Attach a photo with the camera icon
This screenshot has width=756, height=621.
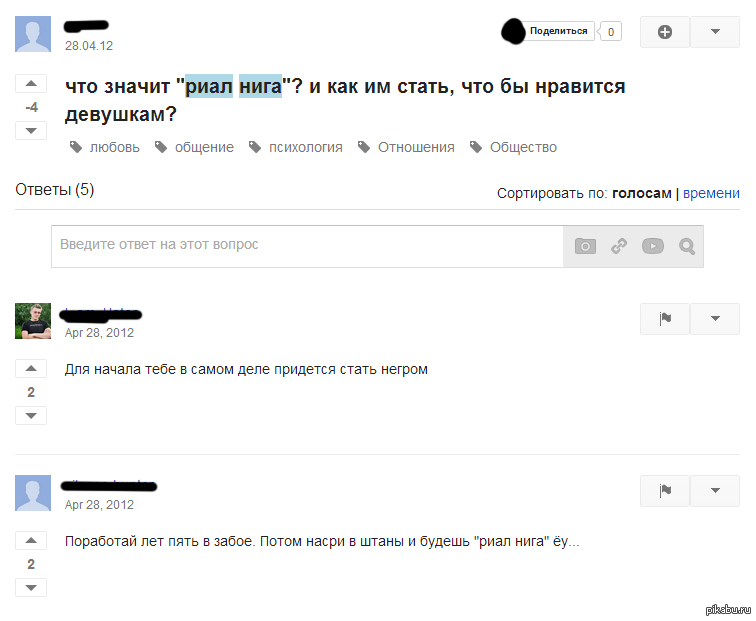point(585,246)
